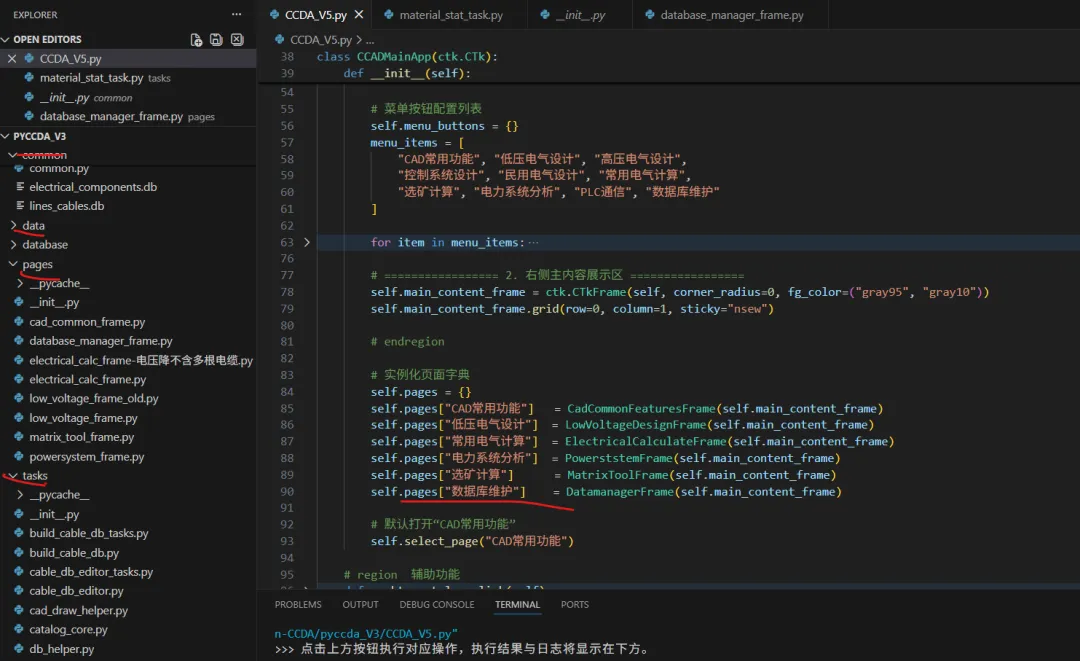Image resolution: width=1080 pixels, height=661 pixels.
Task: Collapse the pages folder
Action: pos(13,264)
